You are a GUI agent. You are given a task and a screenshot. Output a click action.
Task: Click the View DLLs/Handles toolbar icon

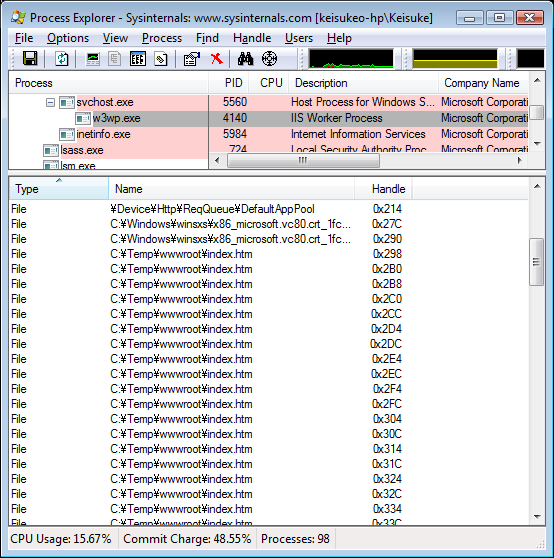pos(160,59)
